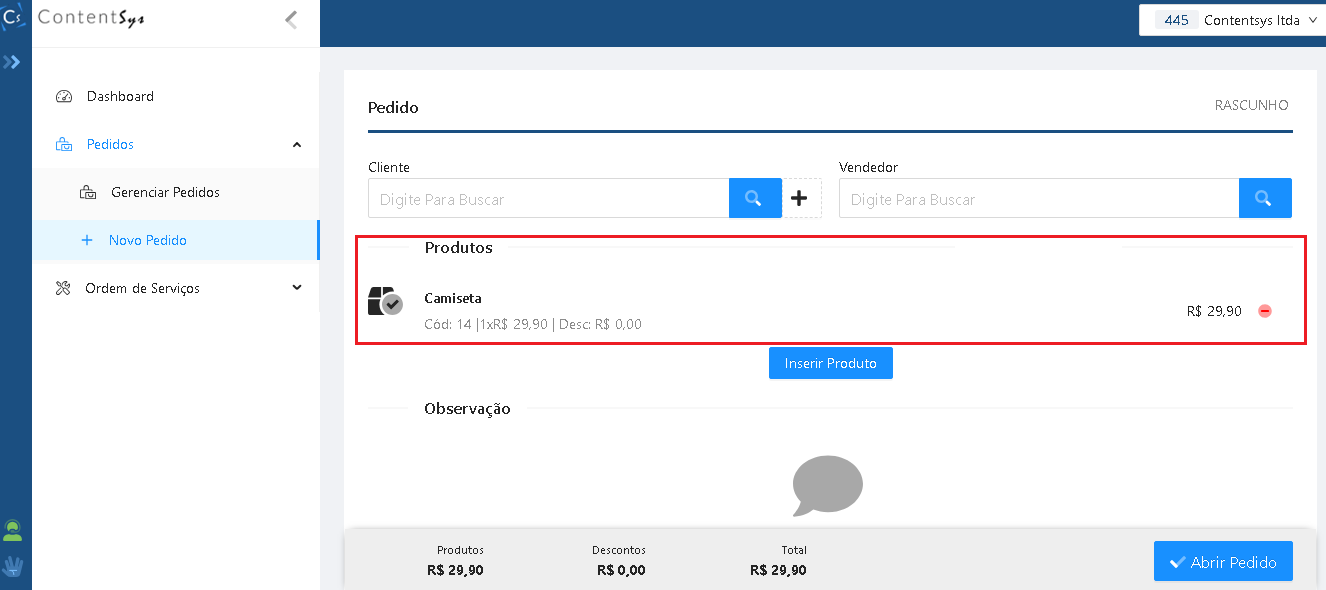Select Novo Pedido in the sidebar
The image size is (1326, 590).
pos(147,240)
